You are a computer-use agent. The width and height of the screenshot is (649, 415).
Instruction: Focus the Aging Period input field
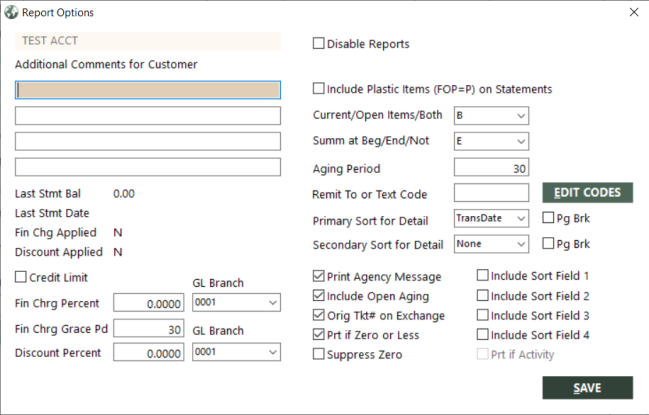pos(491,167)
